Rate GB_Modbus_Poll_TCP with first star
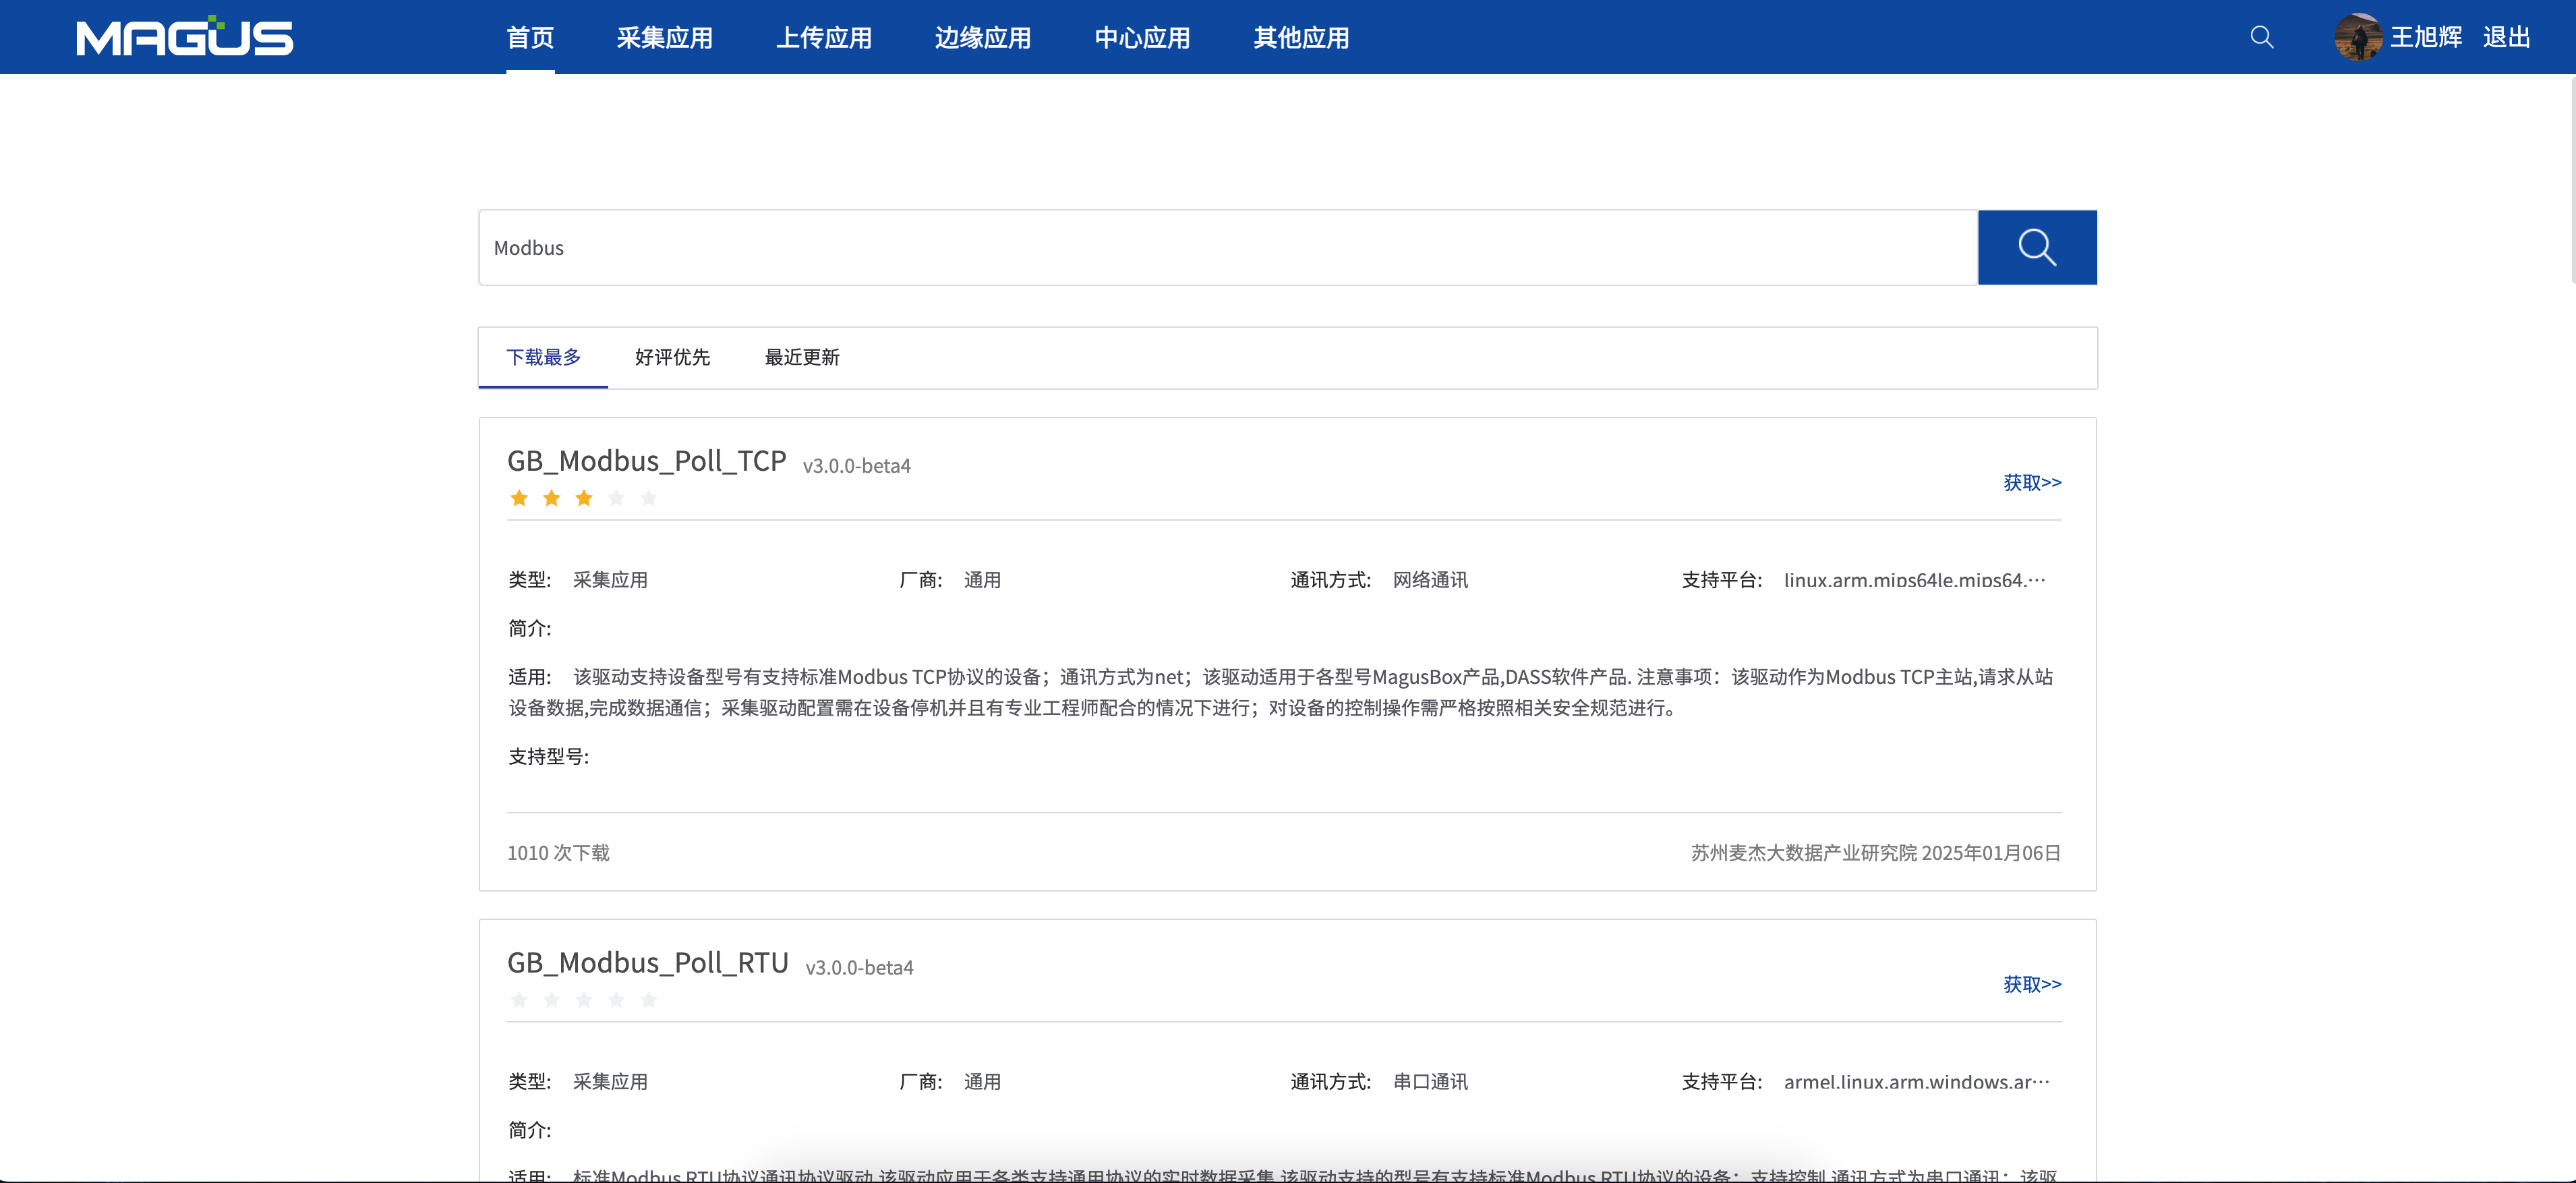Screen dimensions: 2576x1183 coord(519,498)
